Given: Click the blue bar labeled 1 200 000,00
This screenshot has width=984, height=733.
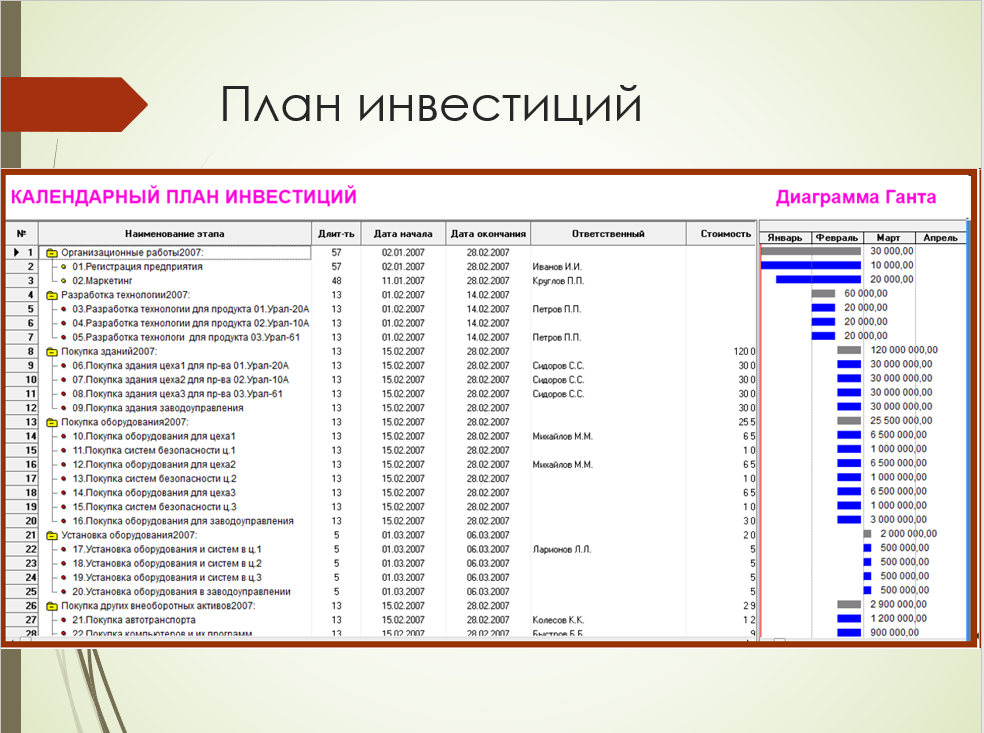Looking at the screenshot, I should [x=849, y=619].
